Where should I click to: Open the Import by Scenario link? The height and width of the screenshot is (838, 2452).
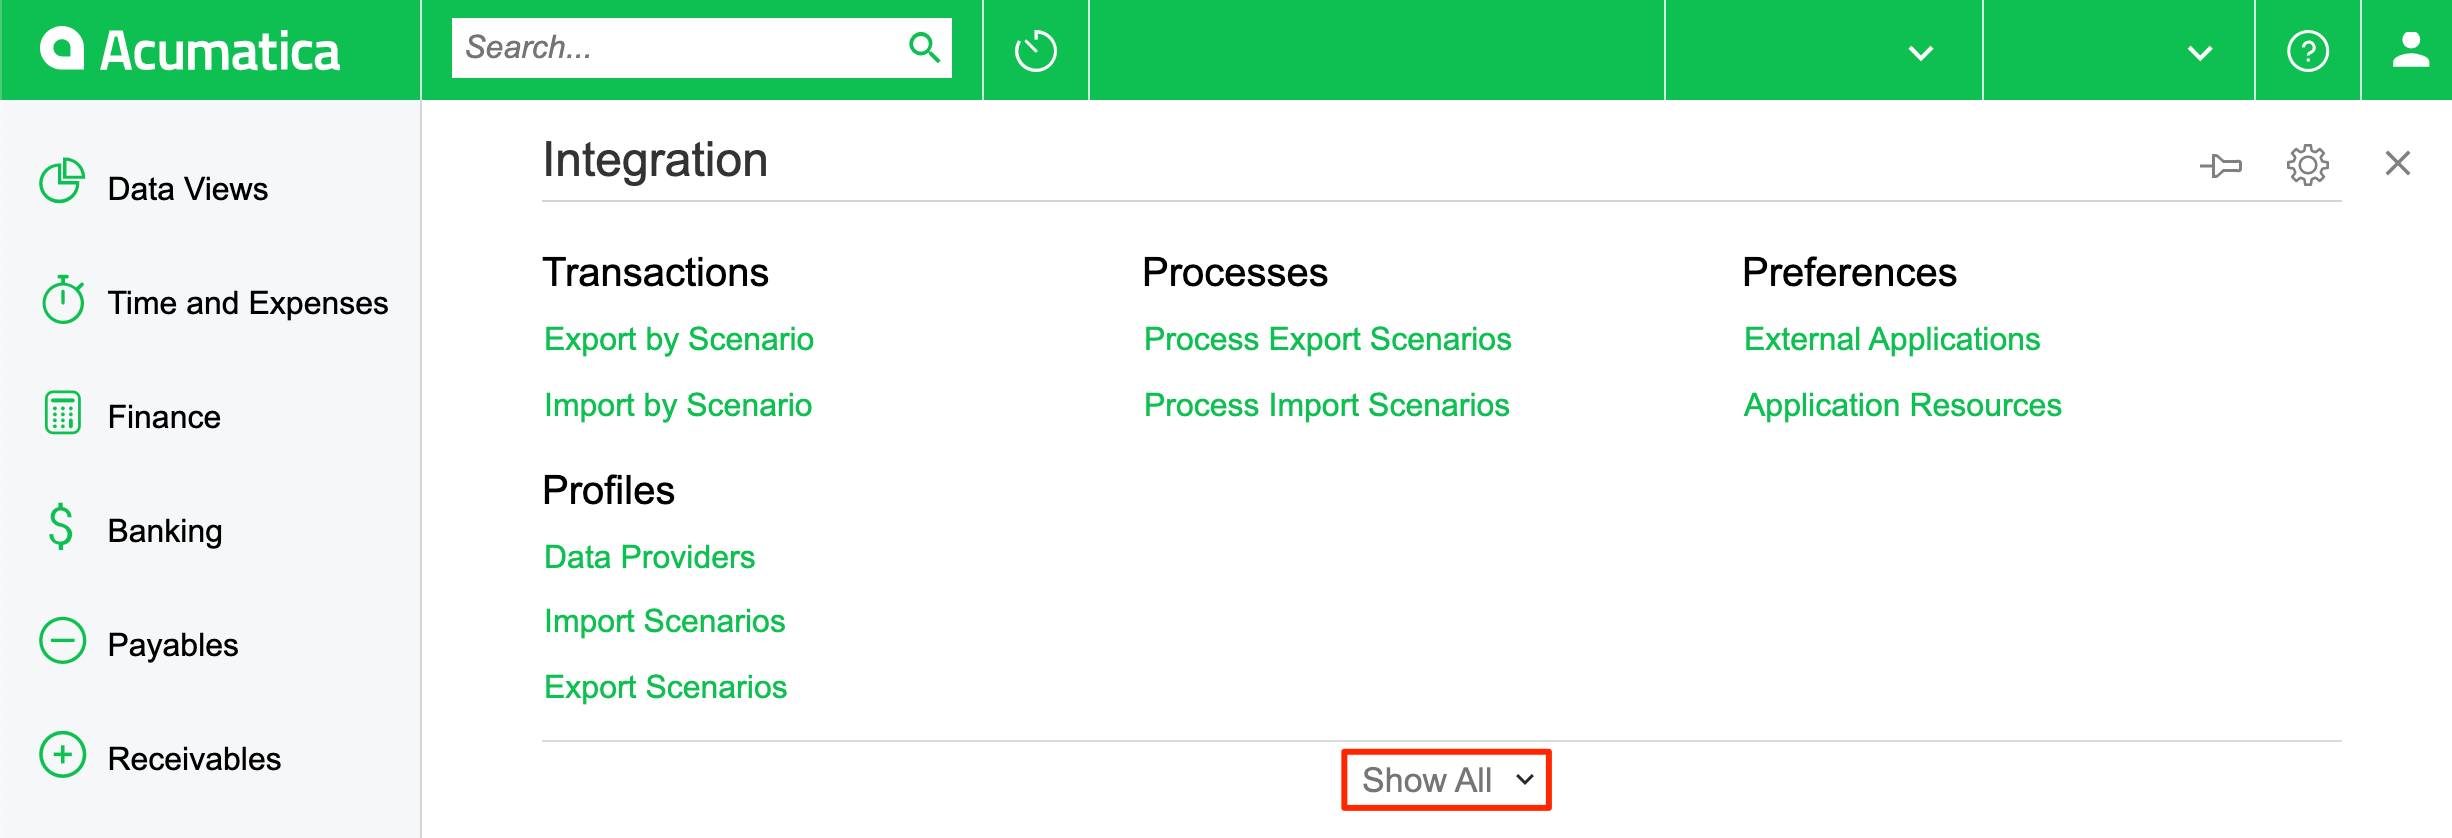(678, 405)
